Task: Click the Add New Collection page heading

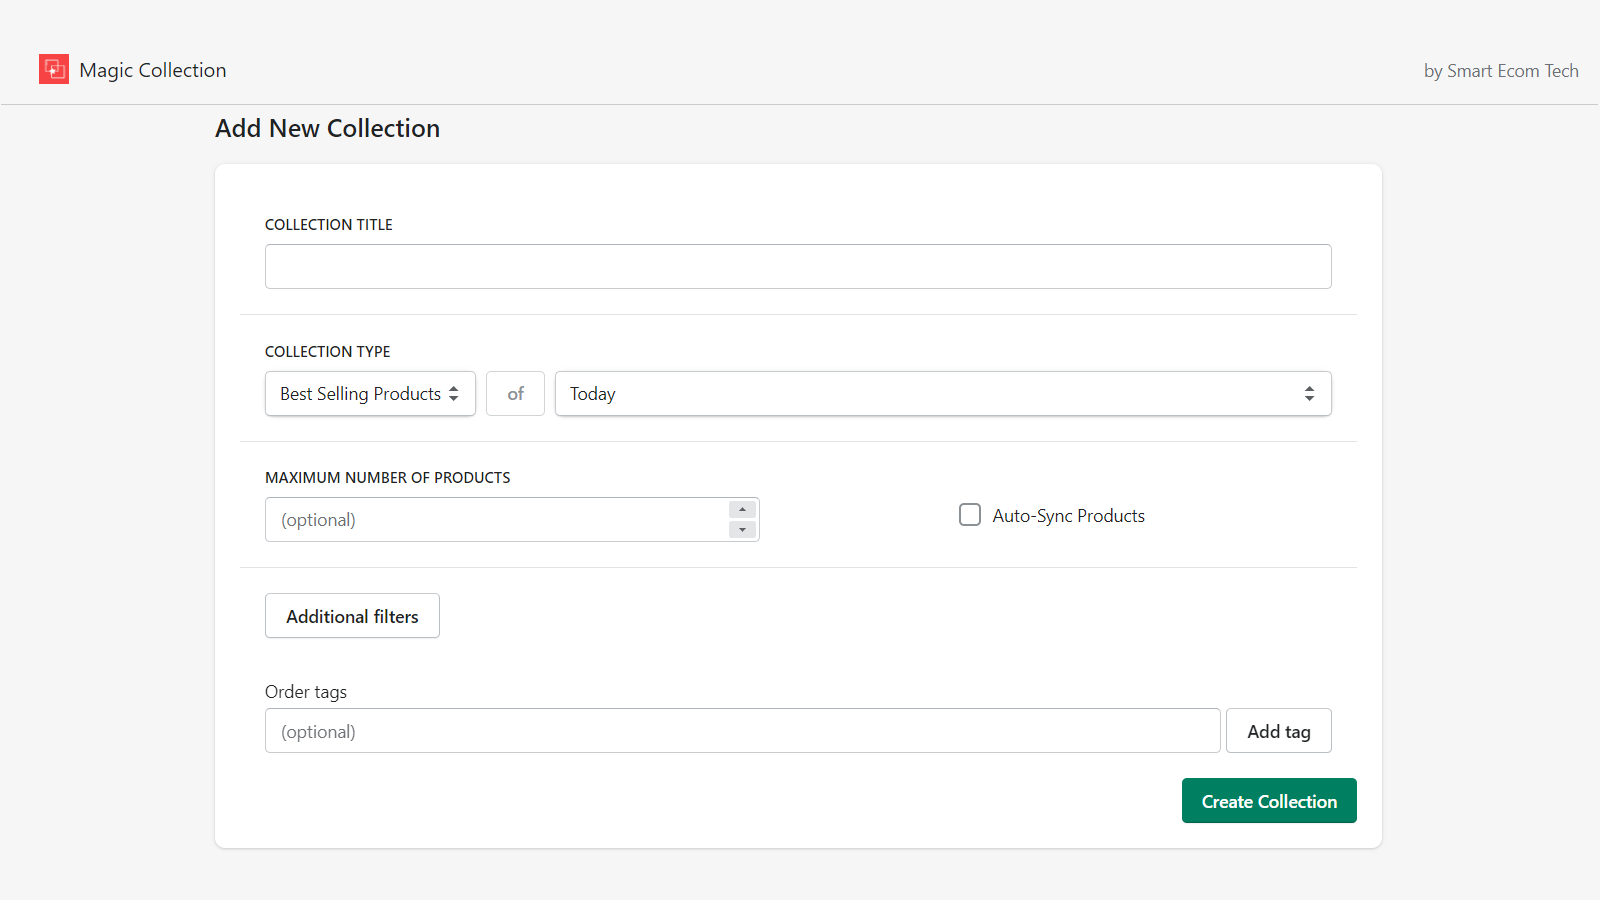Action: (327, 129)
